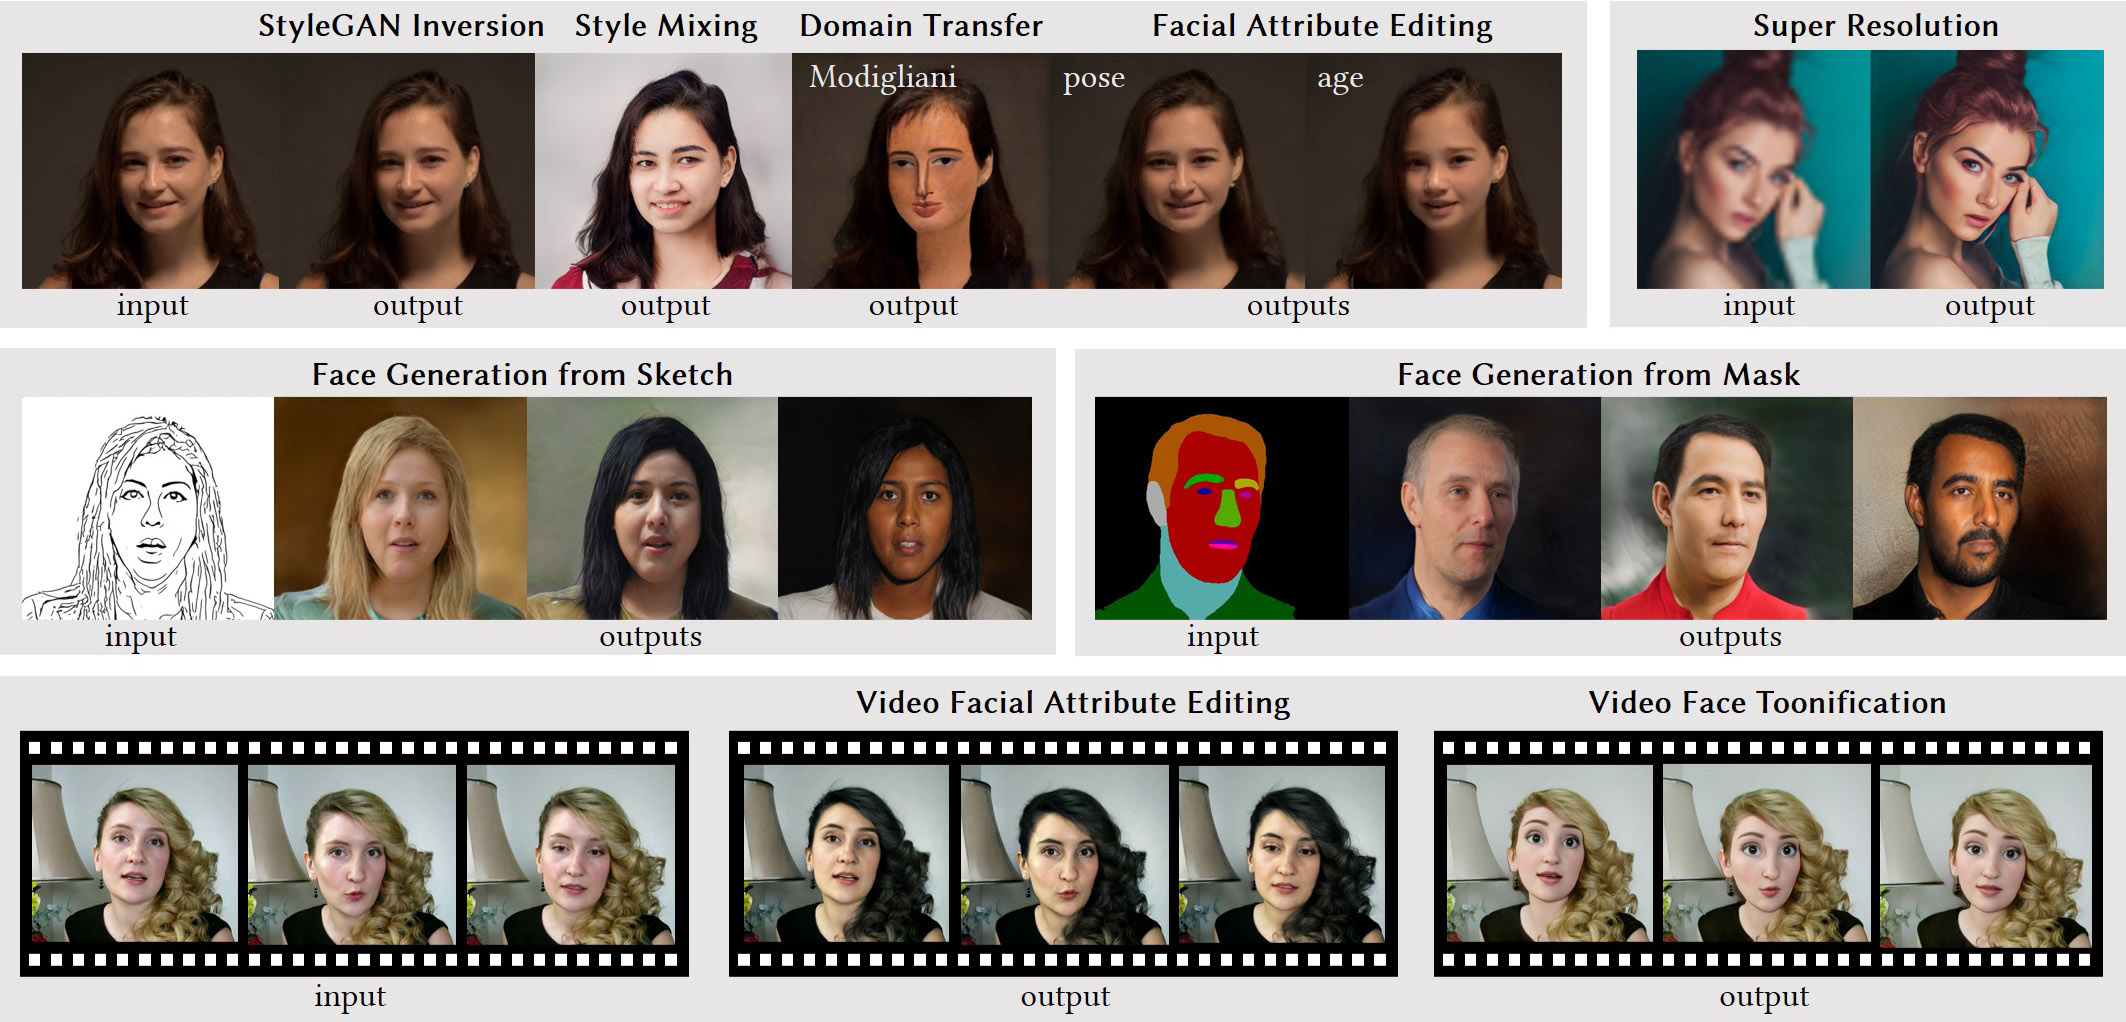The height and width of the screenshot is (1022, 2126).
Task: Click first dark-haired frame of attribute editing video
Action: pos(846,854)
